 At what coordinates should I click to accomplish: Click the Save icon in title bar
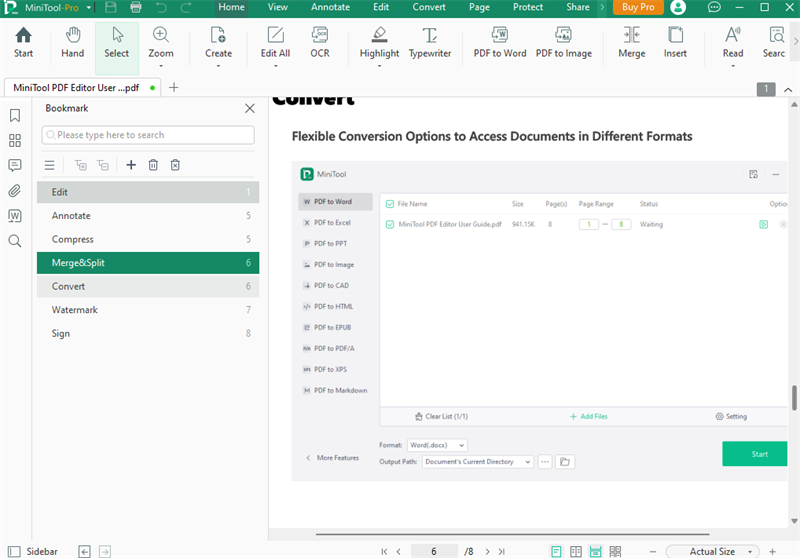click(110, 7)
